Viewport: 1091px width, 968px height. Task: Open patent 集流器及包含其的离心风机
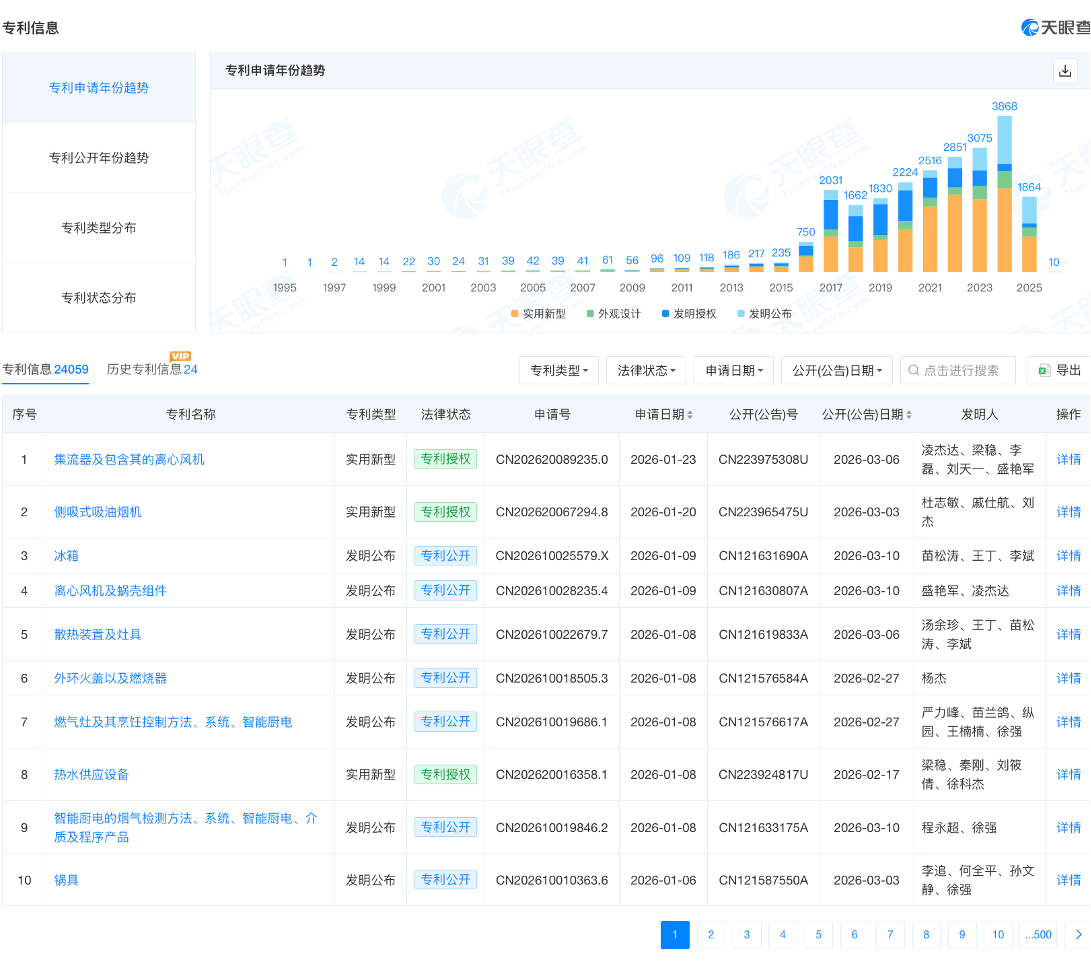click(x=129, y=459)
